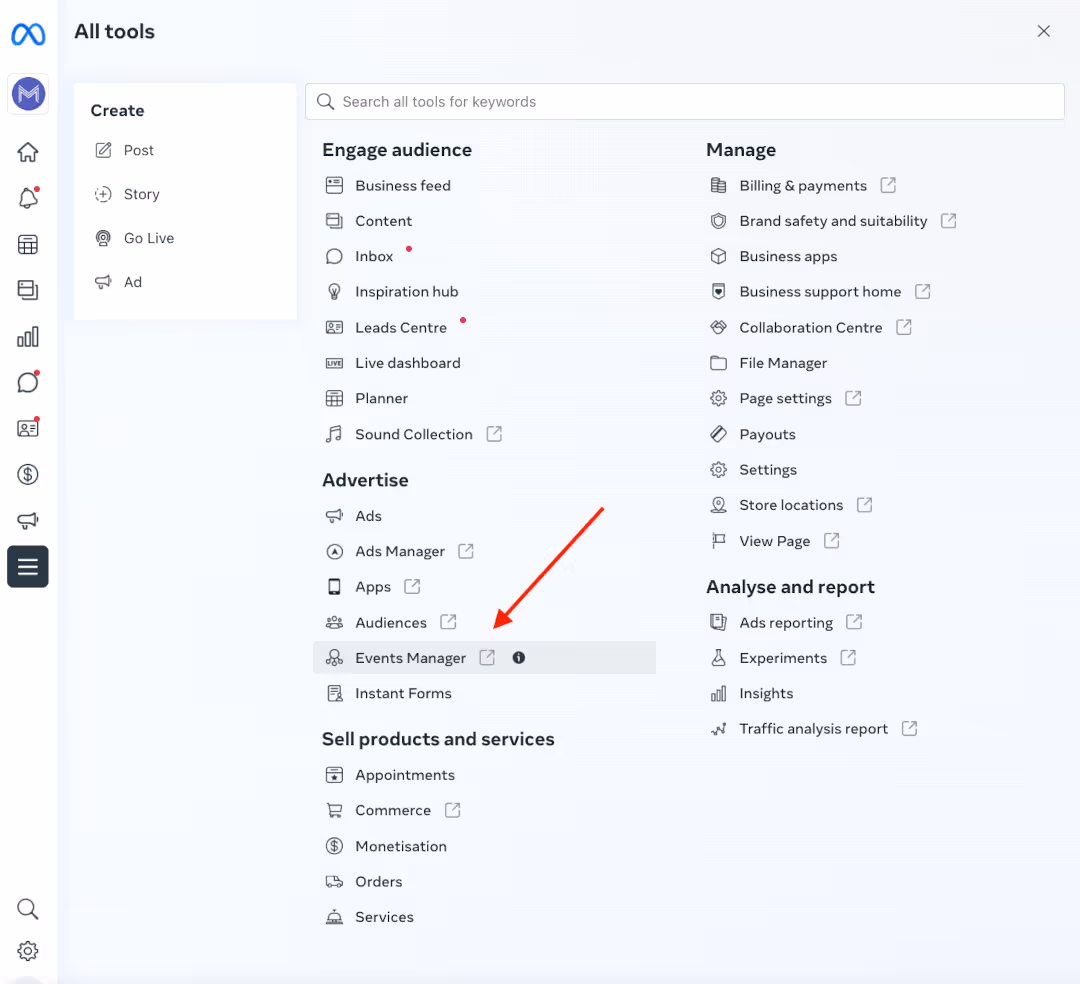
Task: Open Content icon in left sidebar
Action: point(28,290)
